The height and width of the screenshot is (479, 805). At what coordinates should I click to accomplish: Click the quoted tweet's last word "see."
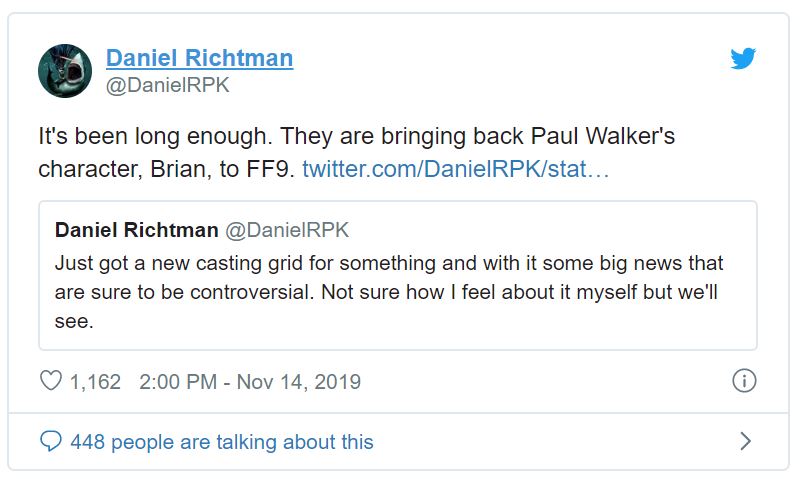tap(74, 324)
